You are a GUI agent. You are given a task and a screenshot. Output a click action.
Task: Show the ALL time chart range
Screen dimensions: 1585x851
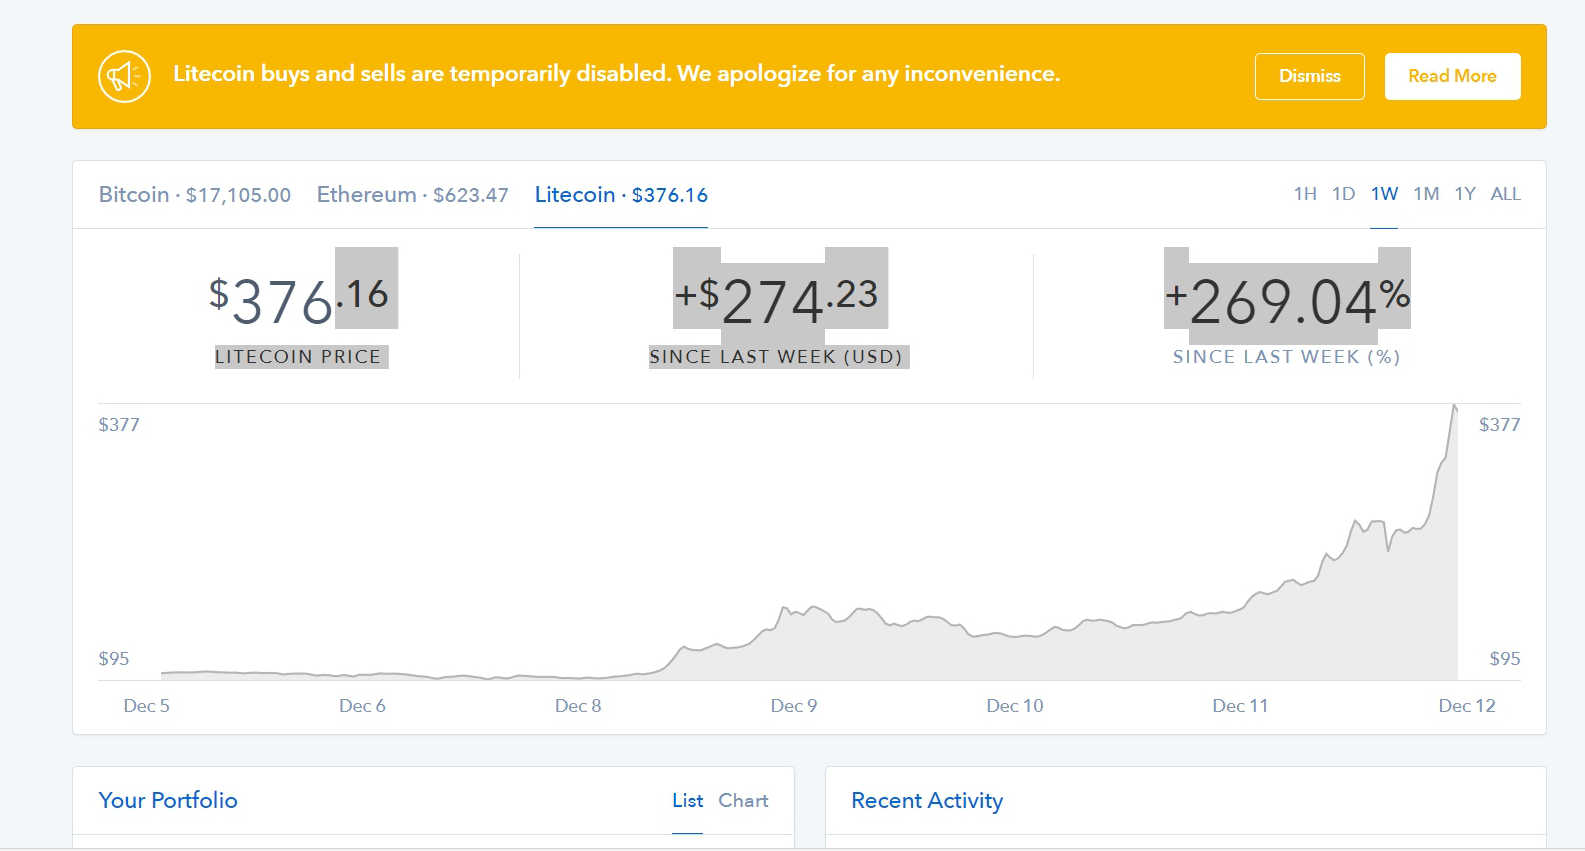tap(1505, 194)
